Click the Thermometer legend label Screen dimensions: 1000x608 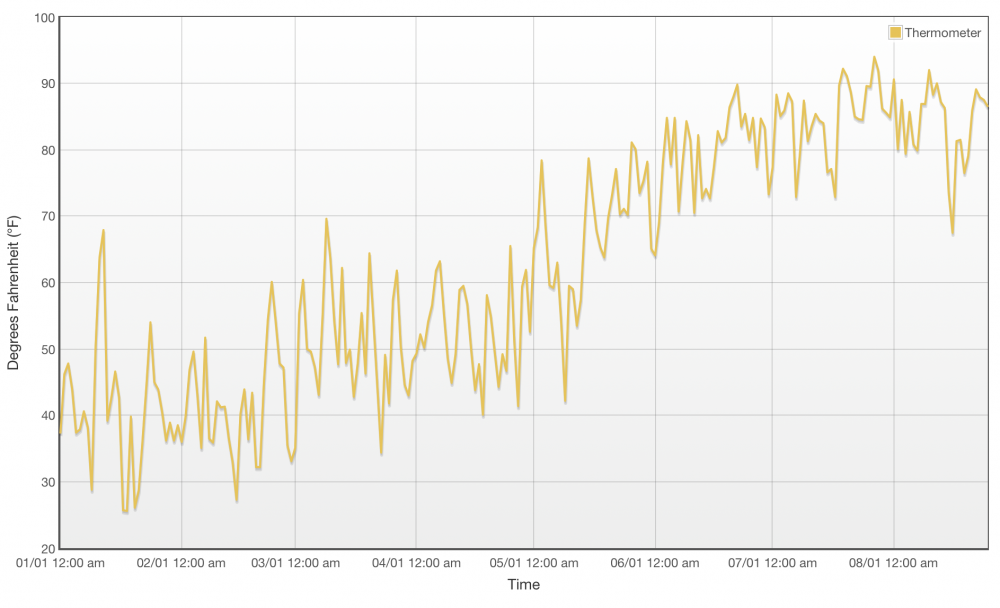pos(942,33)
